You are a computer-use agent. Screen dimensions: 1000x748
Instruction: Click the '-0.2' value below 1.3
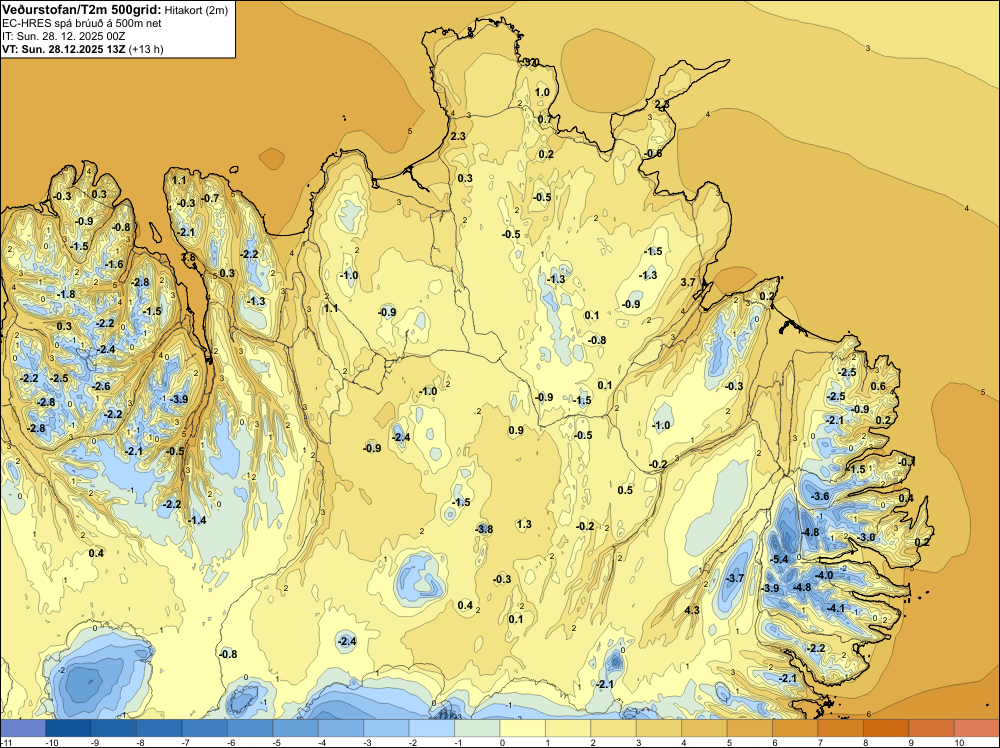(585, 526)
